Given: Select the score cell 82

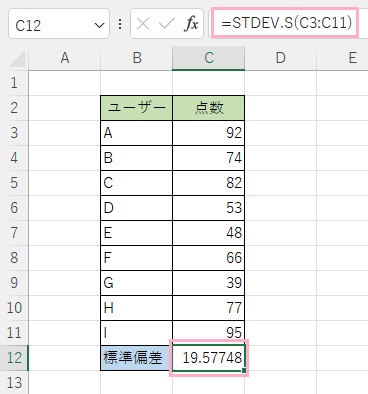Looking at the screenshot, I should pyautogui.click(x=208, y=183).
